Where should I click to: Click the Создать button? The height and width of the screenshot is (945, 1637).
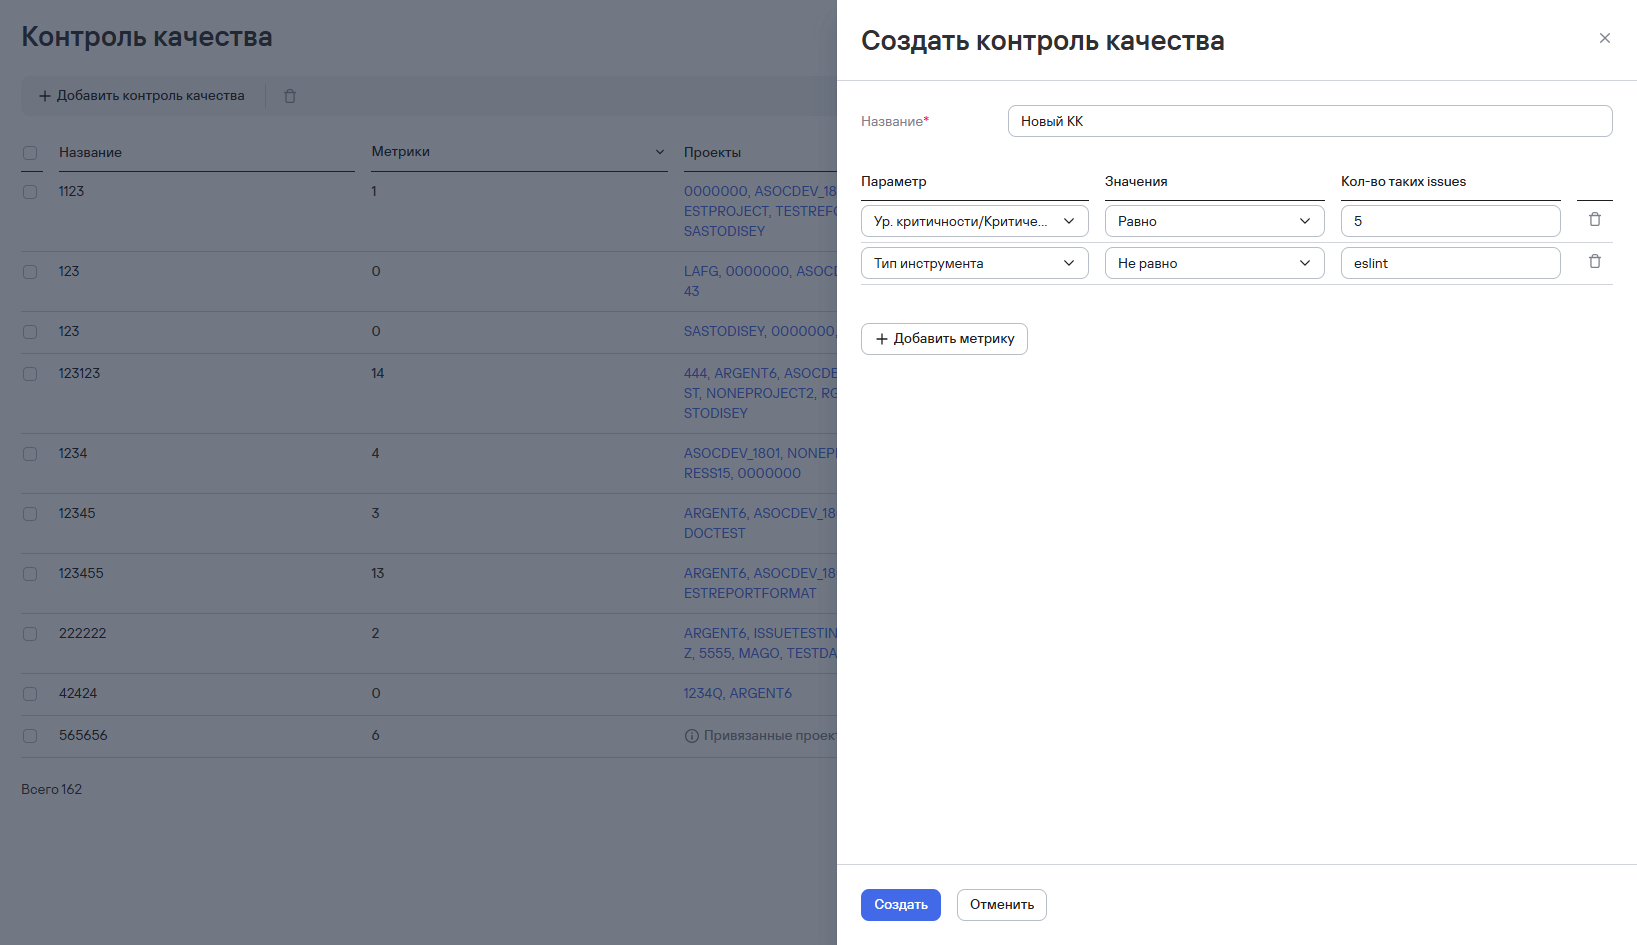(x=900, y=905)
